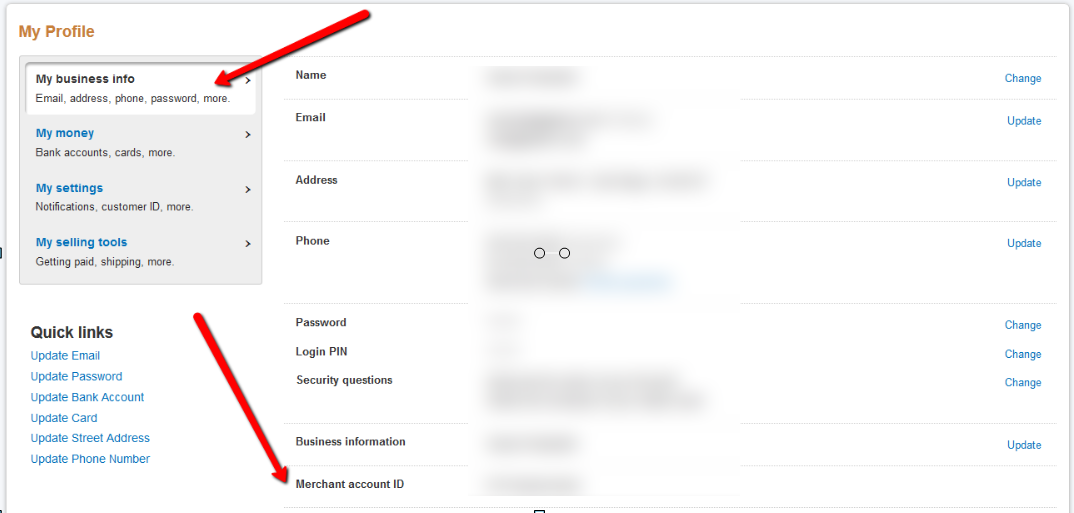Click Update link for Business information
This screenshot has height=513, width=1074.
tap(1024, 445)
